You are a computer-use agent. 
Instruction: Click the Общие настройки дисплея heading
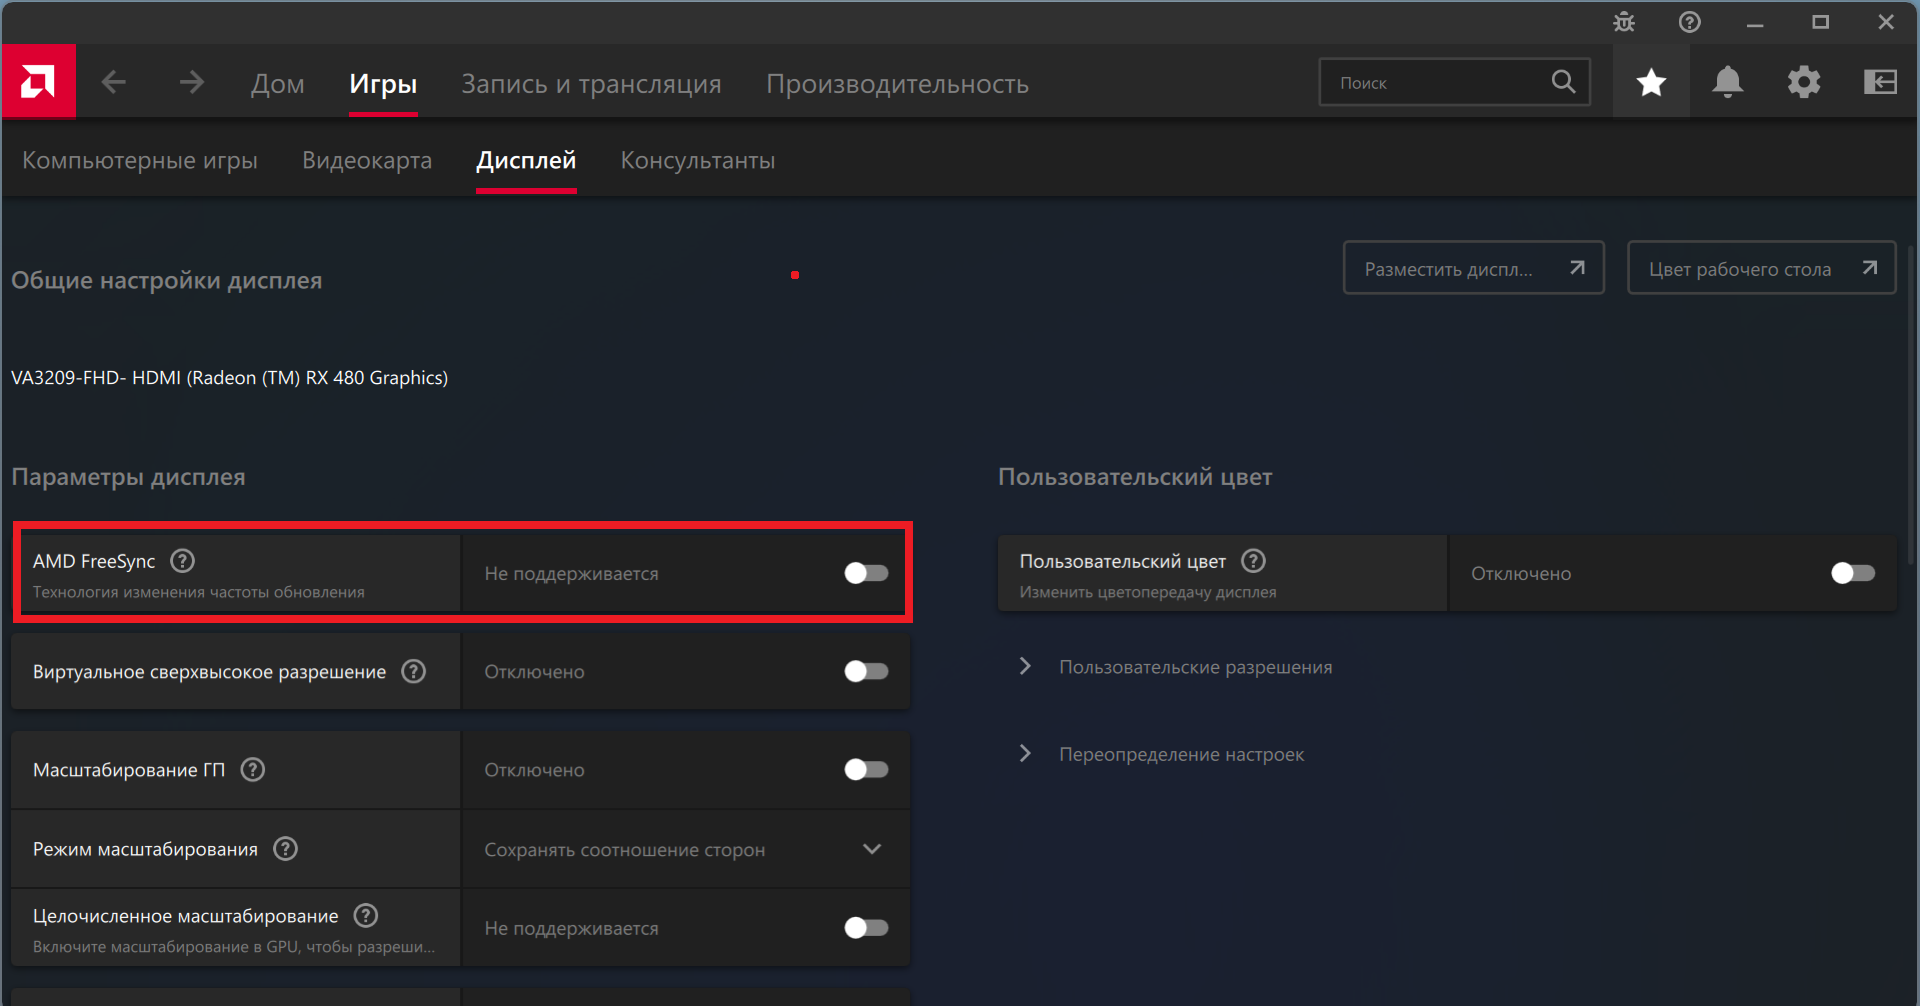tap(166, 281)
